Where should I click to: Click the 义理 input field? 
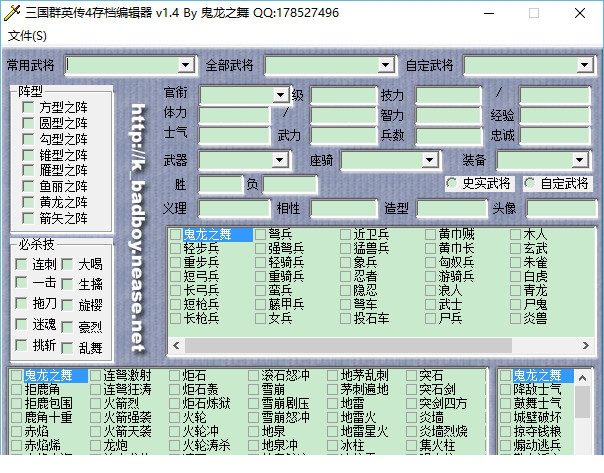tap(234, 208)
